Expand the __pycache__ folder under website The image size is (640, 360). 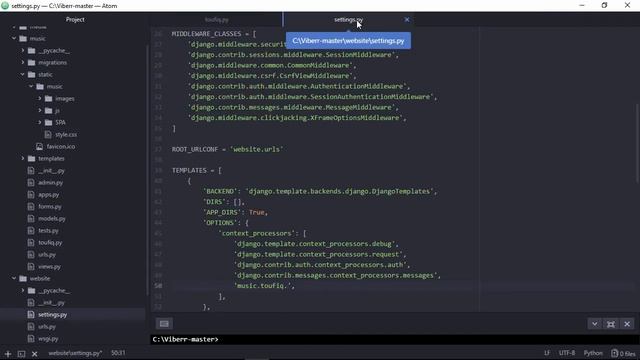[23, 291]
